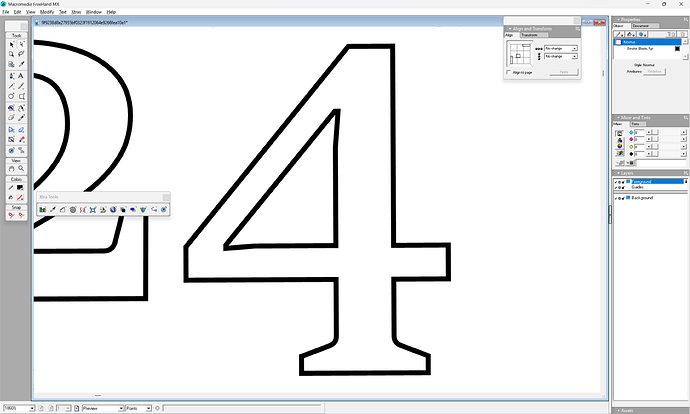
Task: Collapse the Layers panel
Action: pos(618,173)
